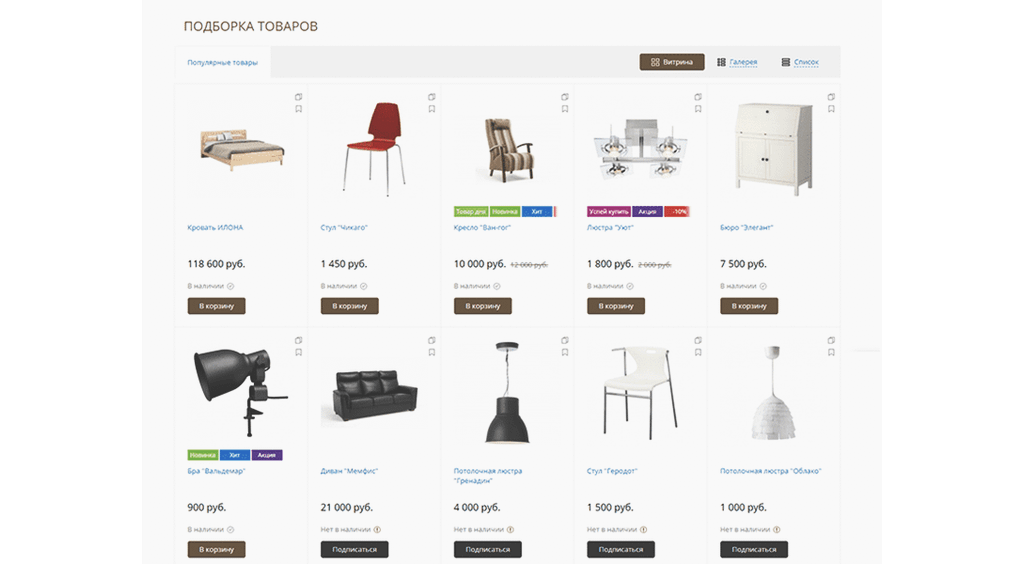Click compare icon on Бюро "Элегант" card

tap(831, 97)
